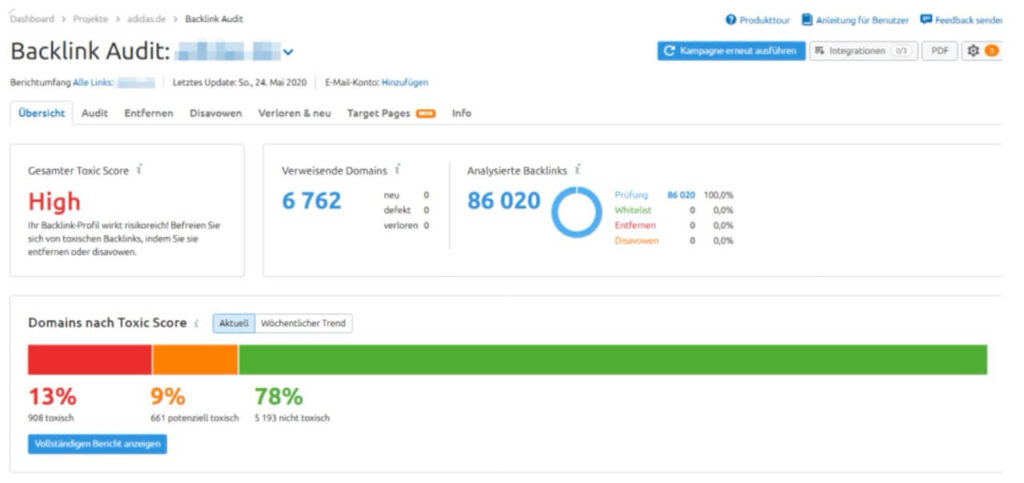Viewport: 1024px width, 483px height.
Task: Show info for Verweisende Domains
Action: (x=397, y=170)
